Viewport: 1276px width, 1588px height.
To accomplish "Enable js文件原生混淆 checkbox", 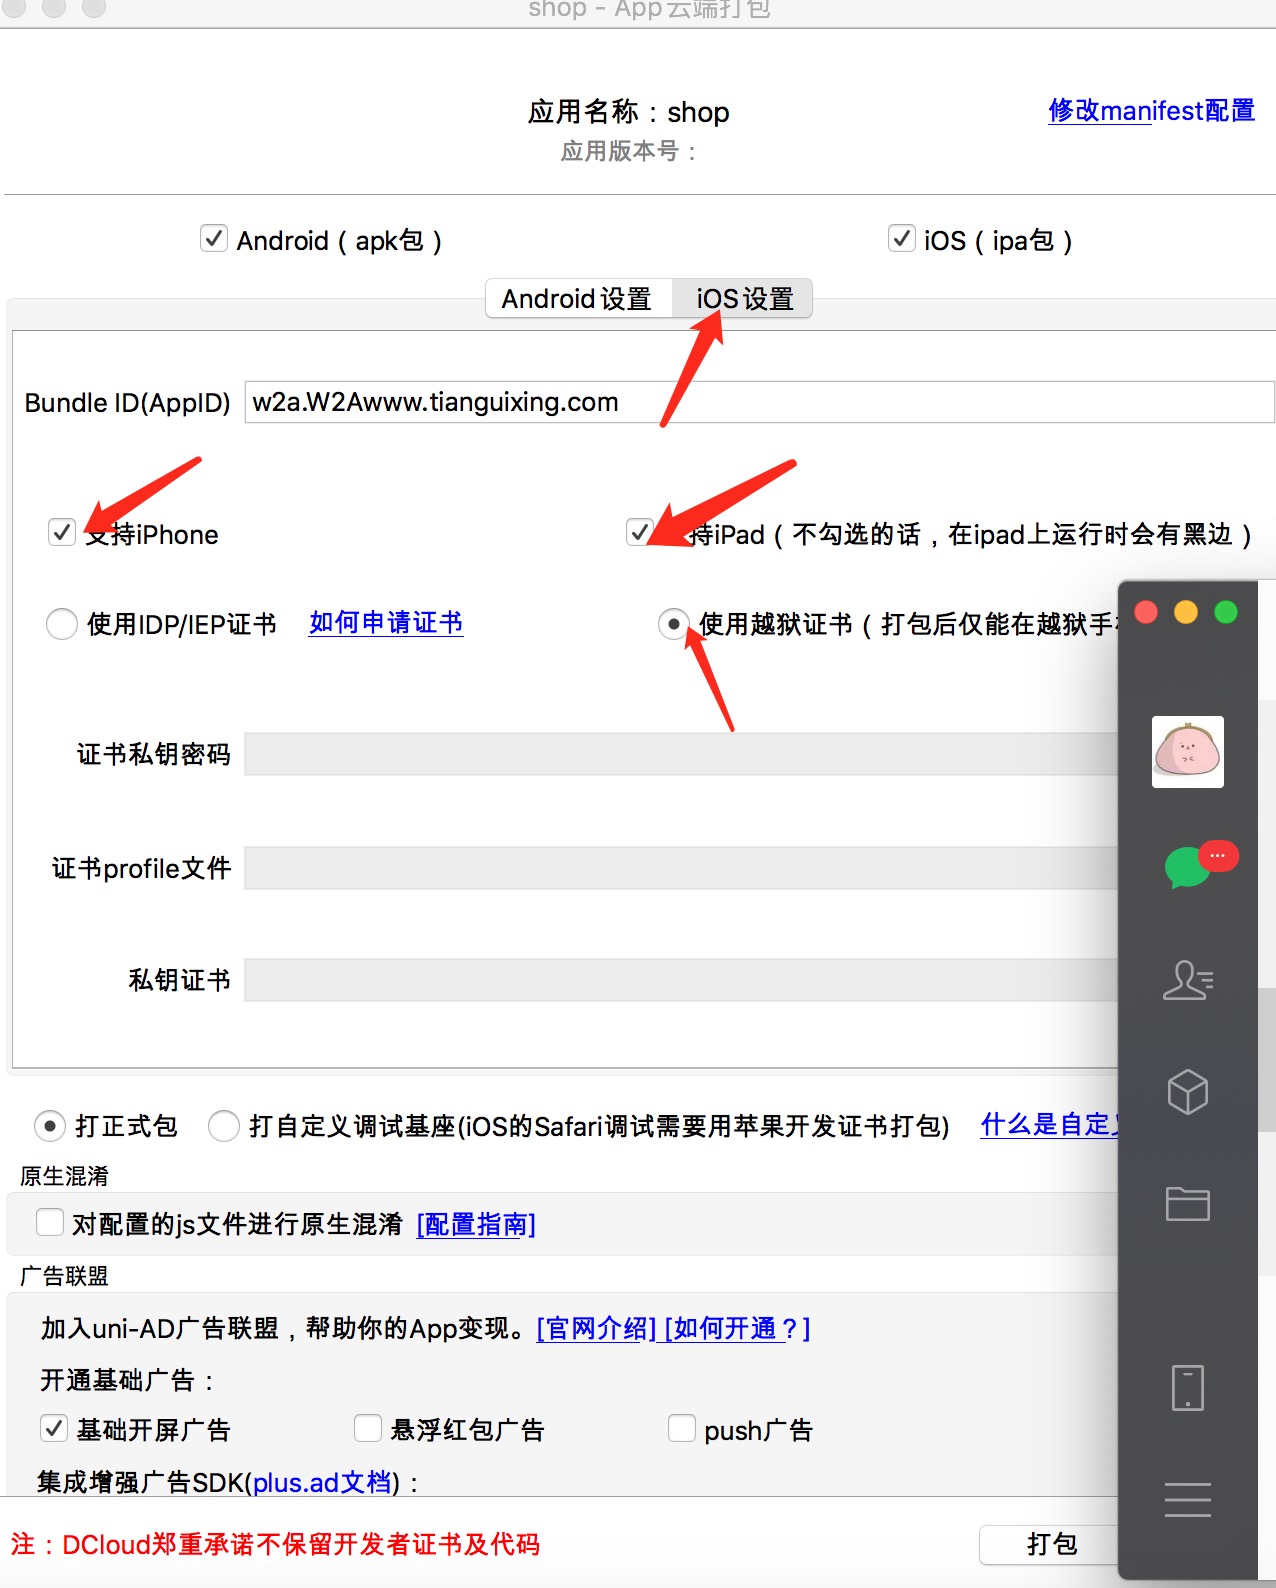I will click(x=50, y=1222).
